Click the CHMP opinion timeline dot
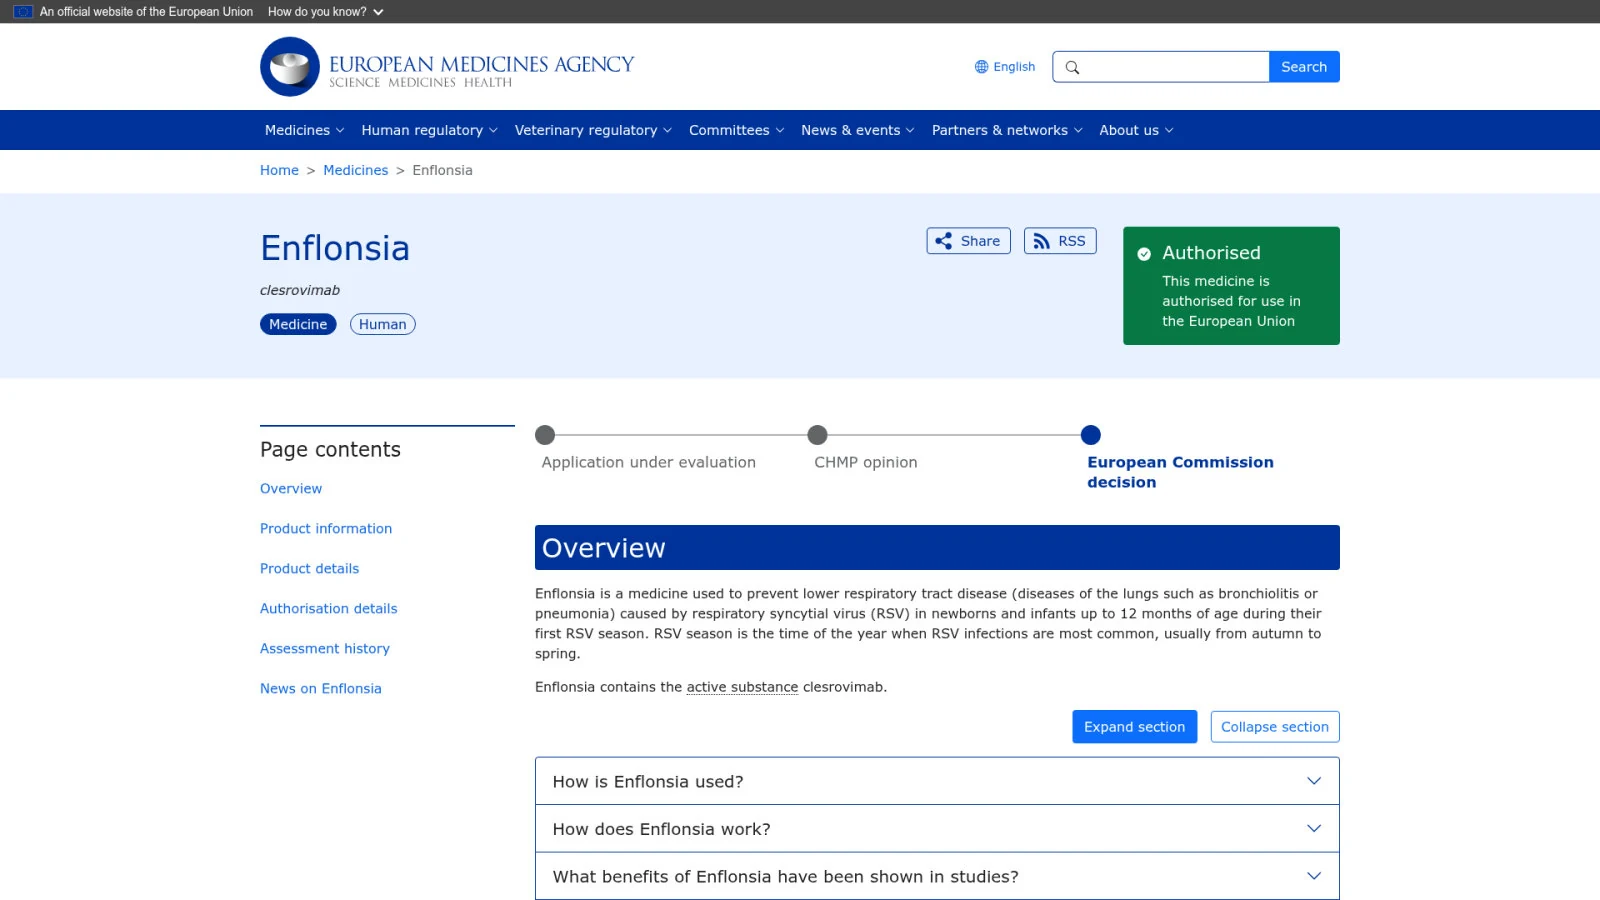The image size is (1600, 900). (x=818, y=435)
